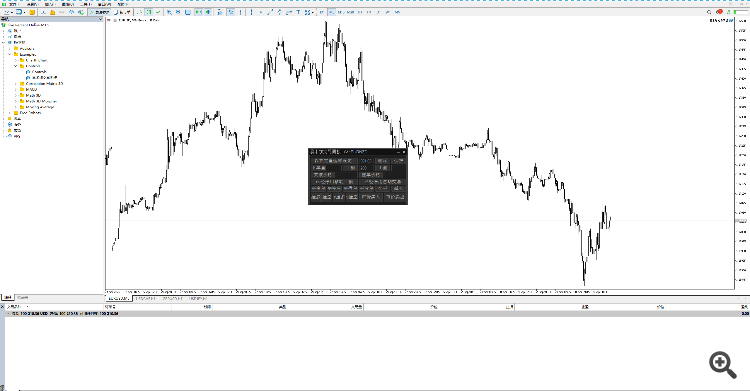
Task: Select the equidistant channel tool
Action: coord(279,12)
